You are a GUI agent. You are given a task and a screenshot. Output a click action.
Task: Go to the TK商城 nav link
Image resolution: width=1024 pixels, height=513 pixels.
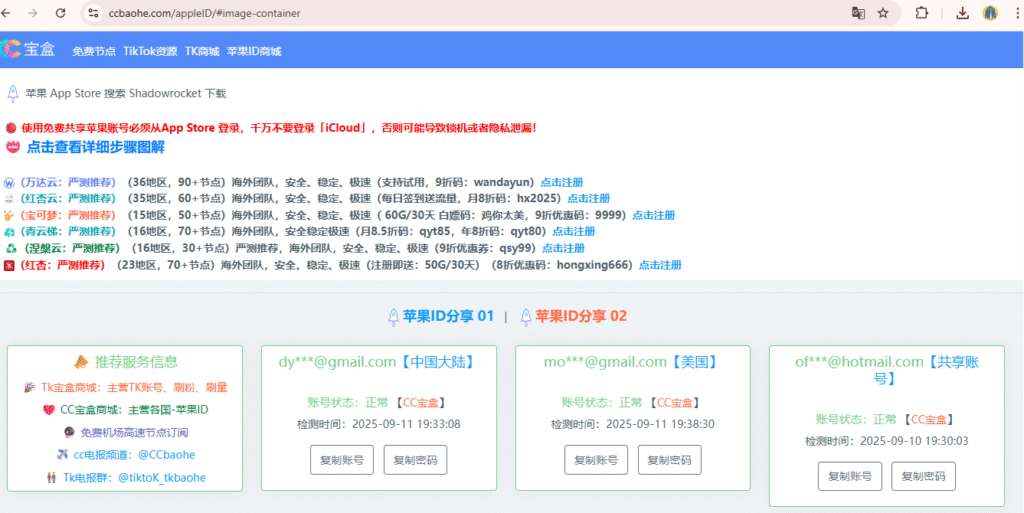coord(202,51)
